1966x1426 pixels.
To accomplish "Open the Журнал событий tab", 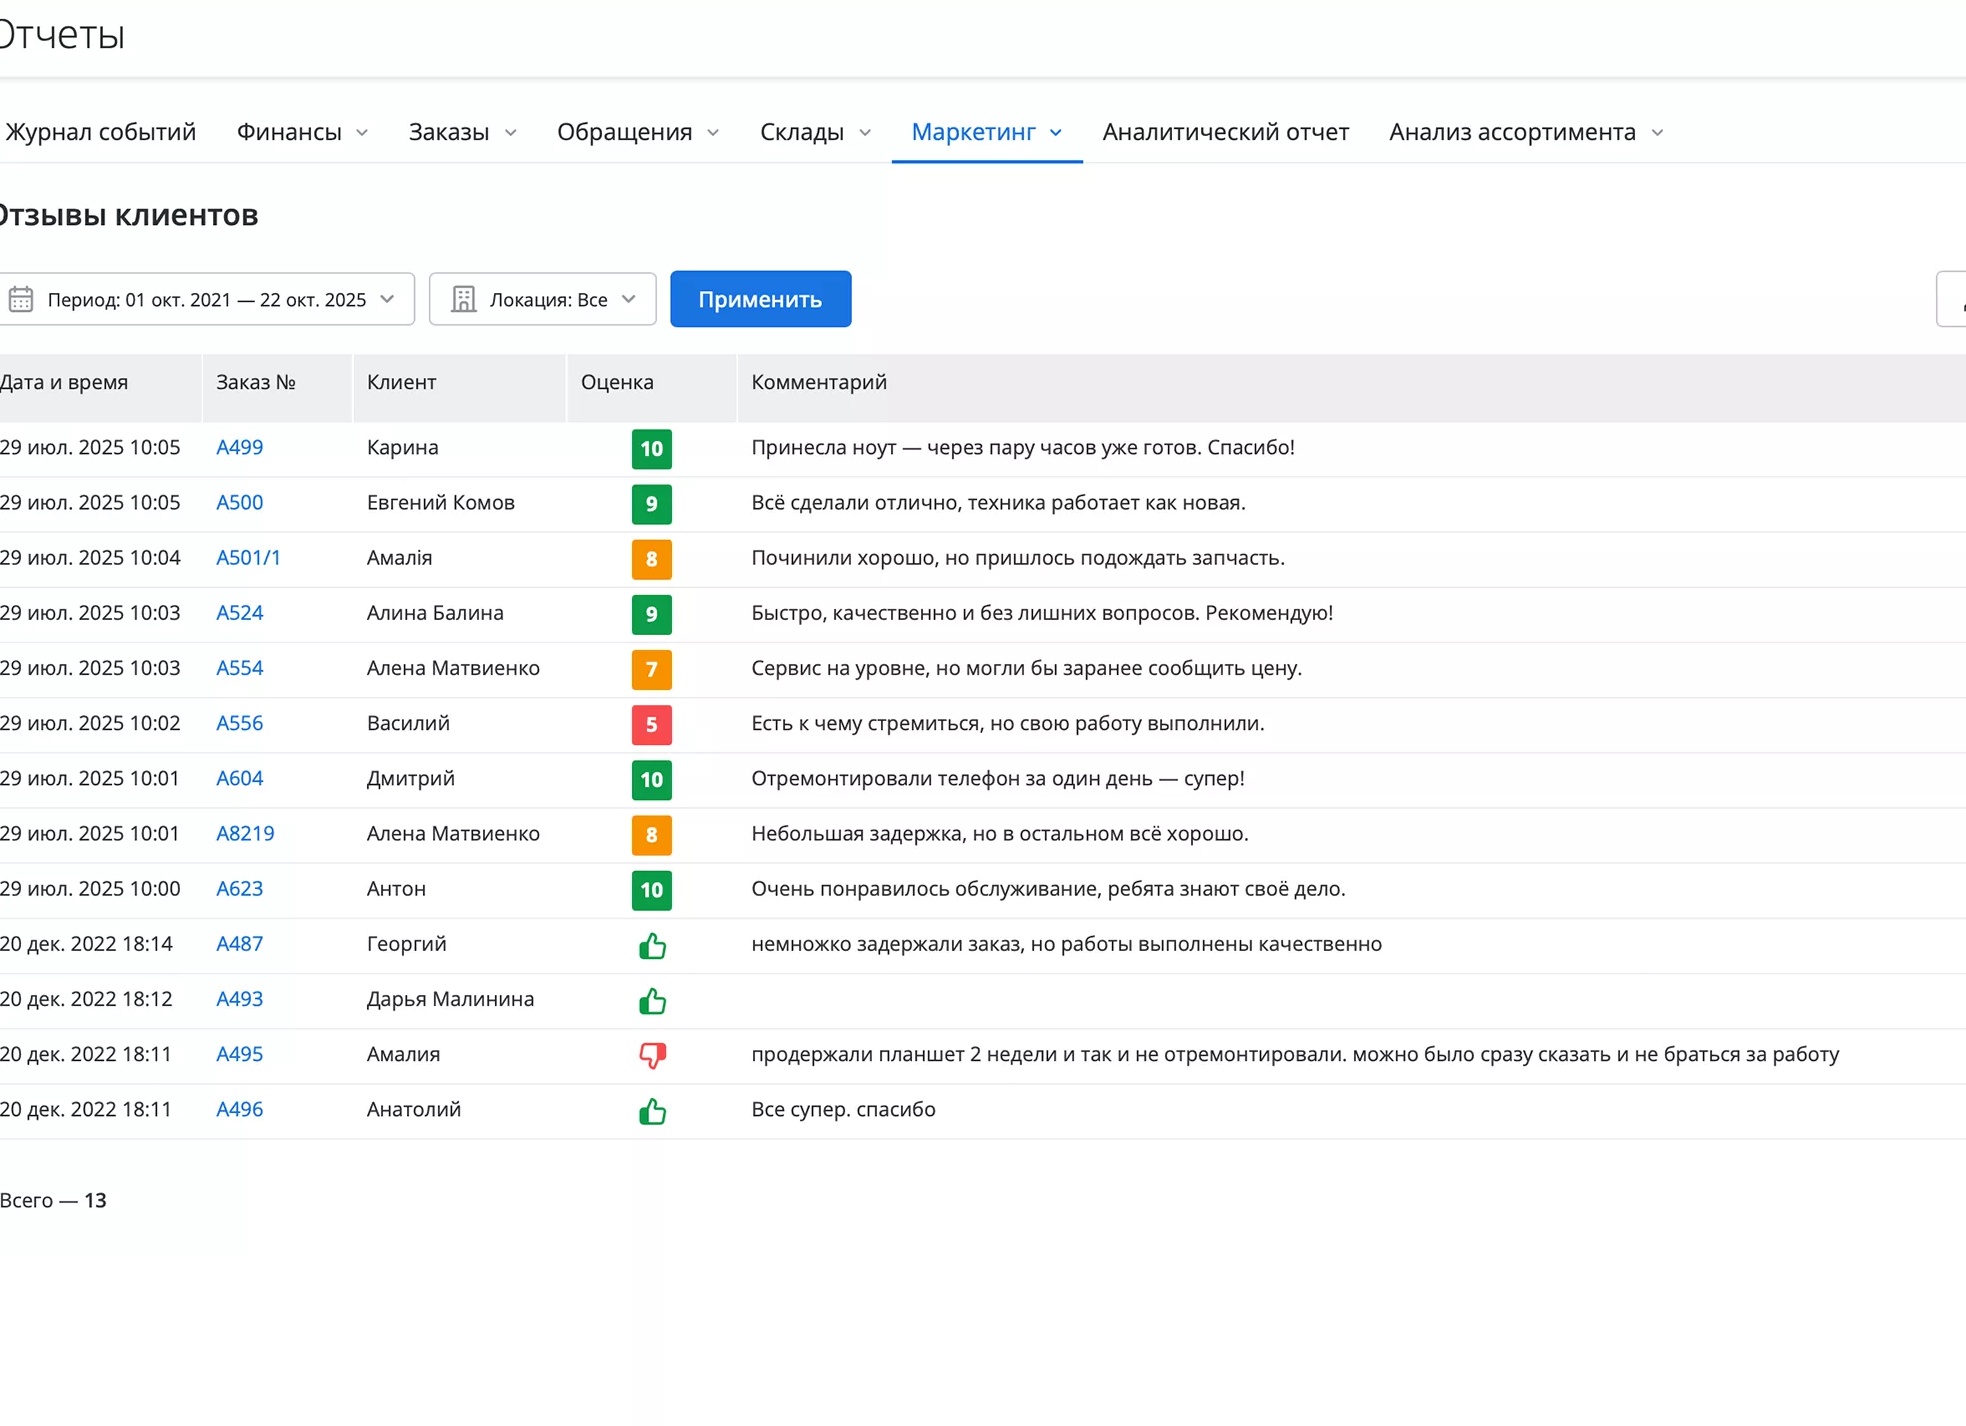I will [100, 132].
